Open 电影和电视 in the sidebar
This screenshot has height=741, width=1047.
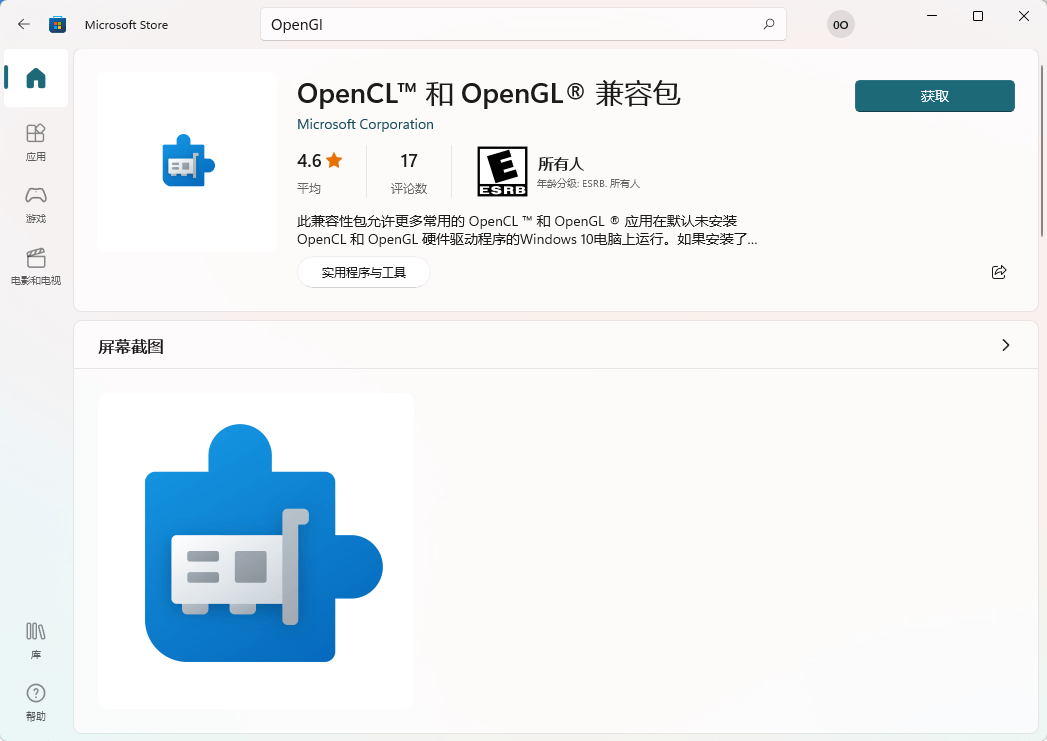[x=35, y=268]
